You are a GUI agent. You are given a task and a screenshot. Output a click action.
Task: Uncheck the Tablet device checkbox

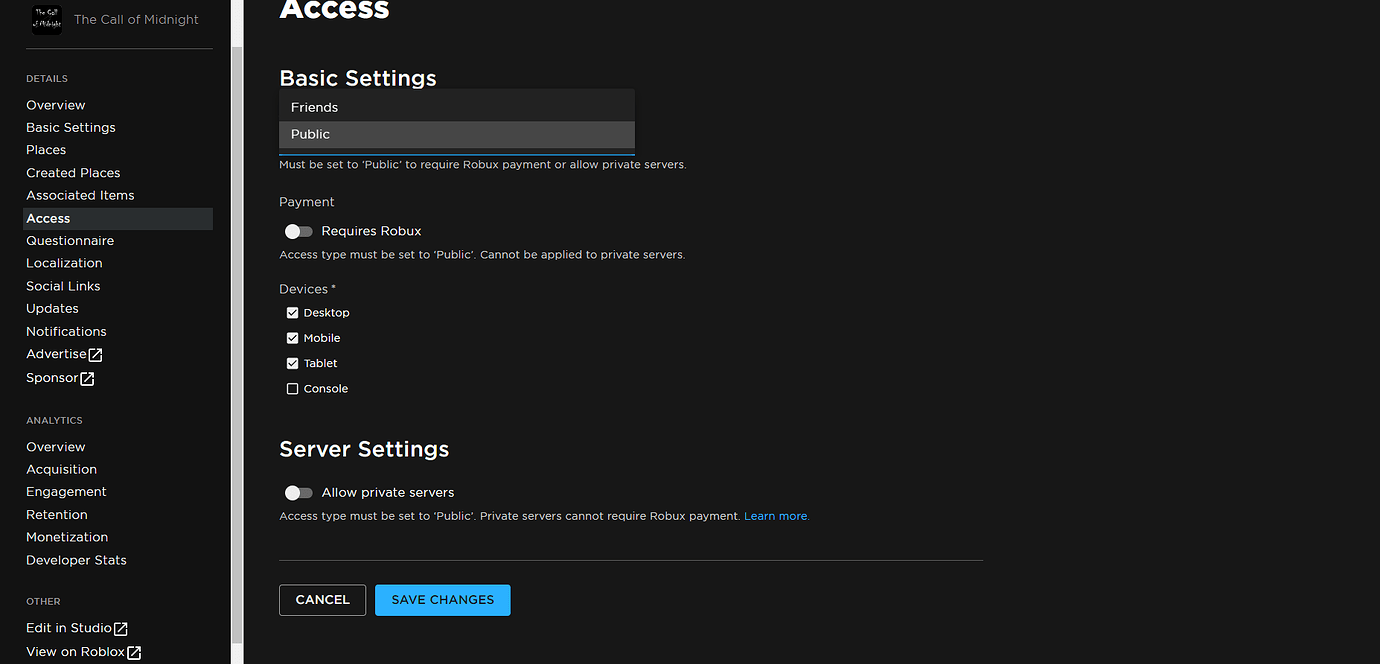tap(293, 362)
